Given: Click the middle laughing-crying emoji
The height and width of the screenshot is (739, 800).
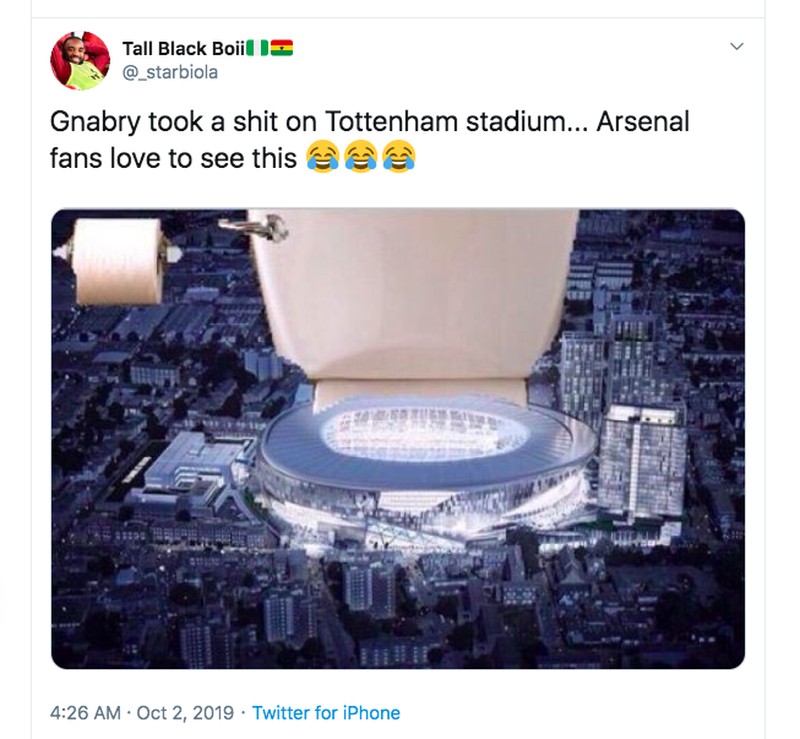Looking at the screenshot, I should point(360,157).
